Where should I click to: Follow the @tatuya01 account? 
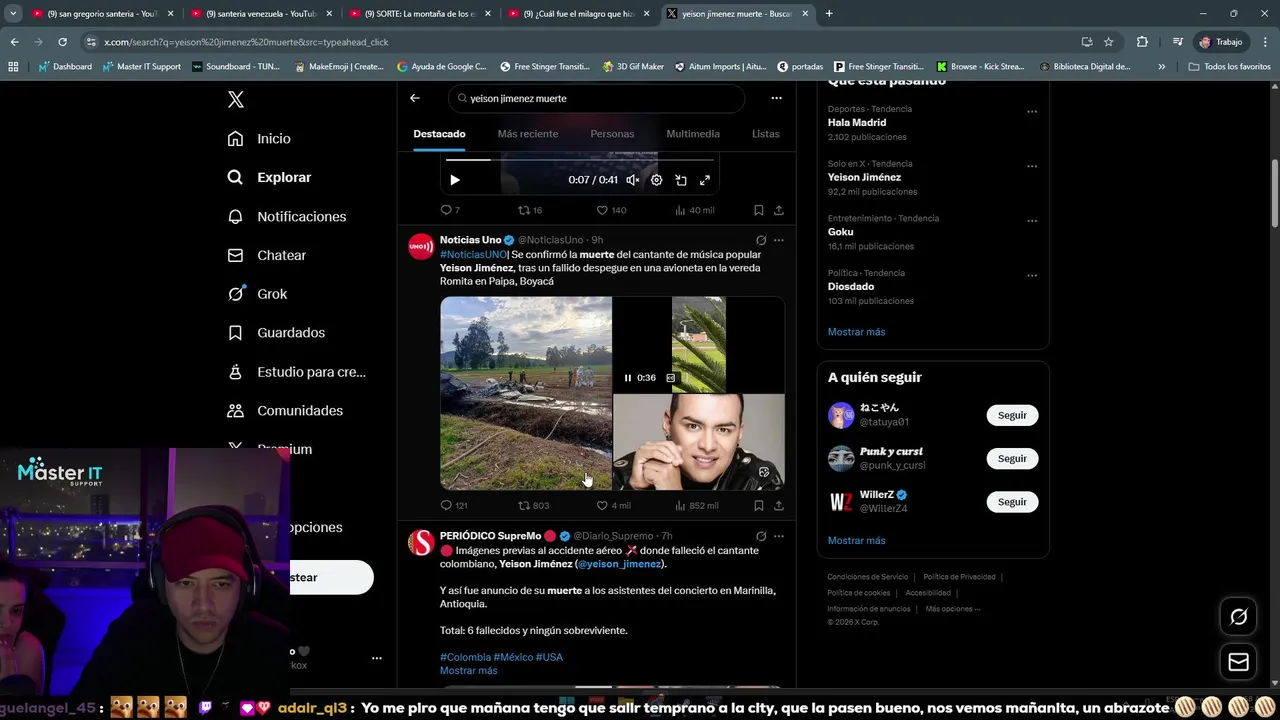[1012, 415]
